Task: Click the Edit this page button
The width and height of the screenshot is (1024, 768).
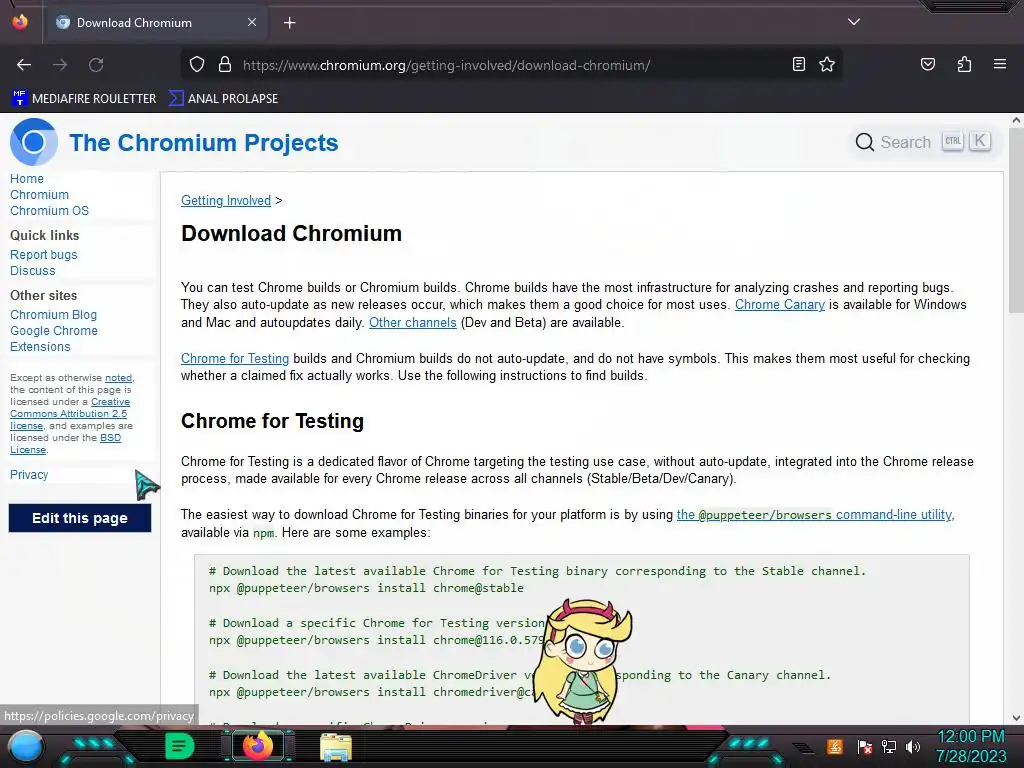Action: tap(80, 518)
